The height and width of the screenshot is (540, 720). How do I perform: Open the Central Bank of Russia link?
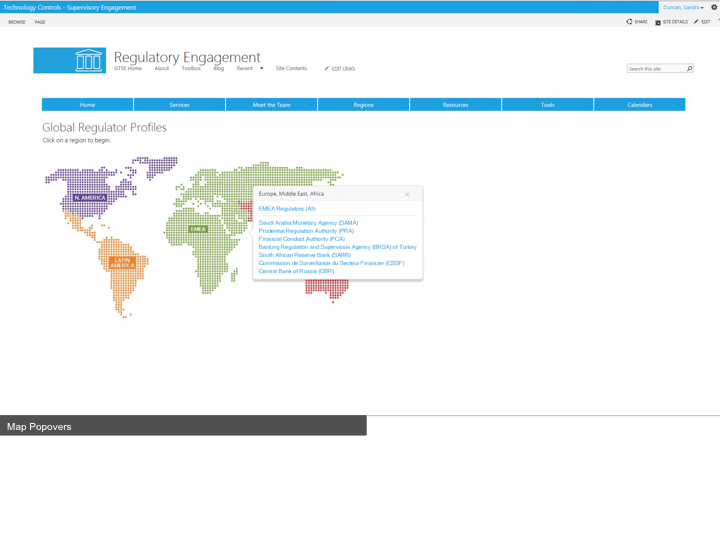pyautogui.click(x=296, y=271)
